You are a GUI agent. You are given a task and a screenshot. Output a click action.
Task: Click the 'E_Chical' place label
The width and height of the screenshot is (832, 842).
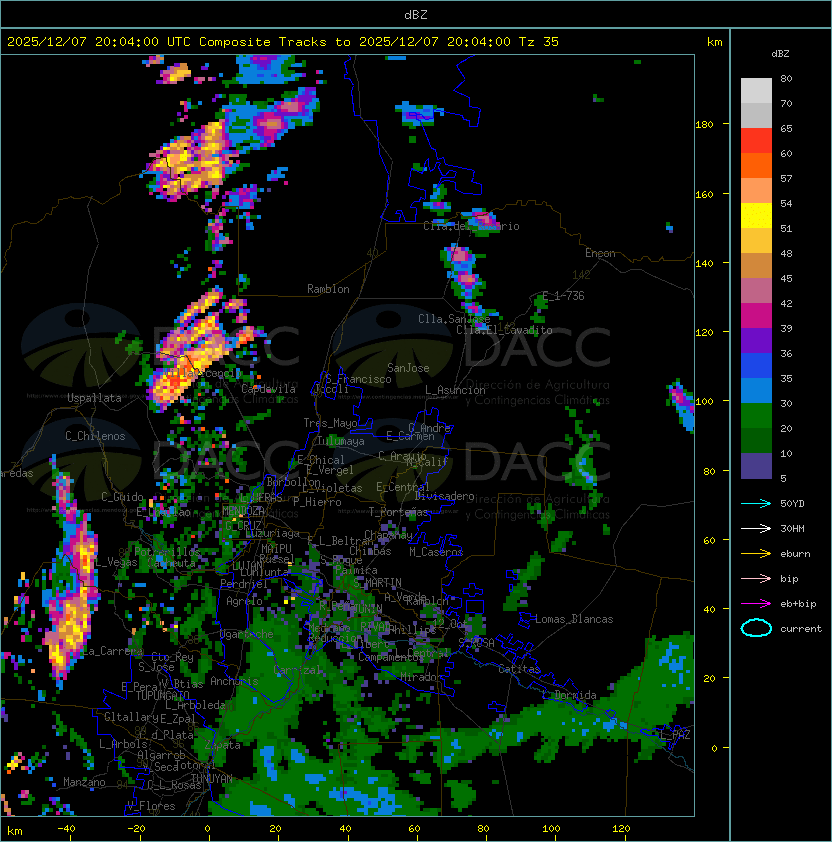321,460
